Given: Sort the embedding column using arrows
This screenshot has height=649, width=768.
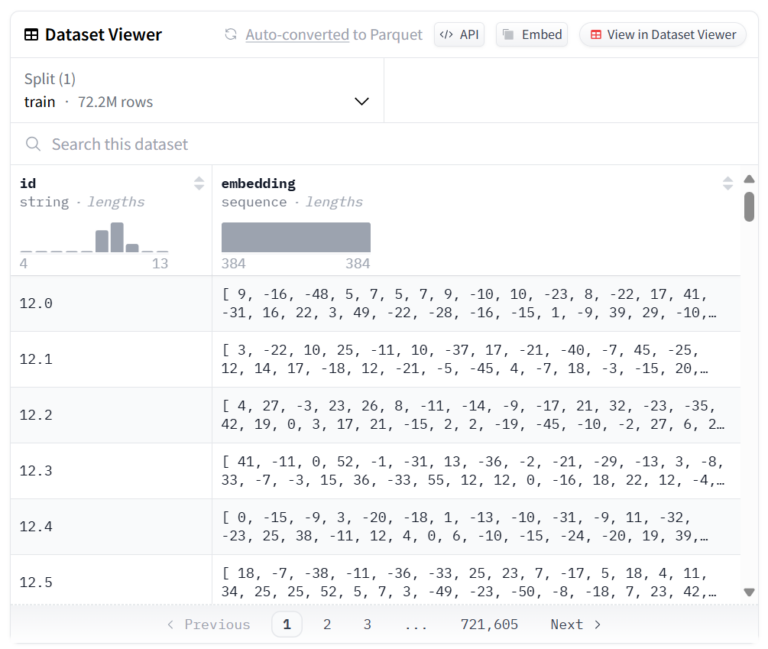Looking at the screenshot, I should coord(727,183).
